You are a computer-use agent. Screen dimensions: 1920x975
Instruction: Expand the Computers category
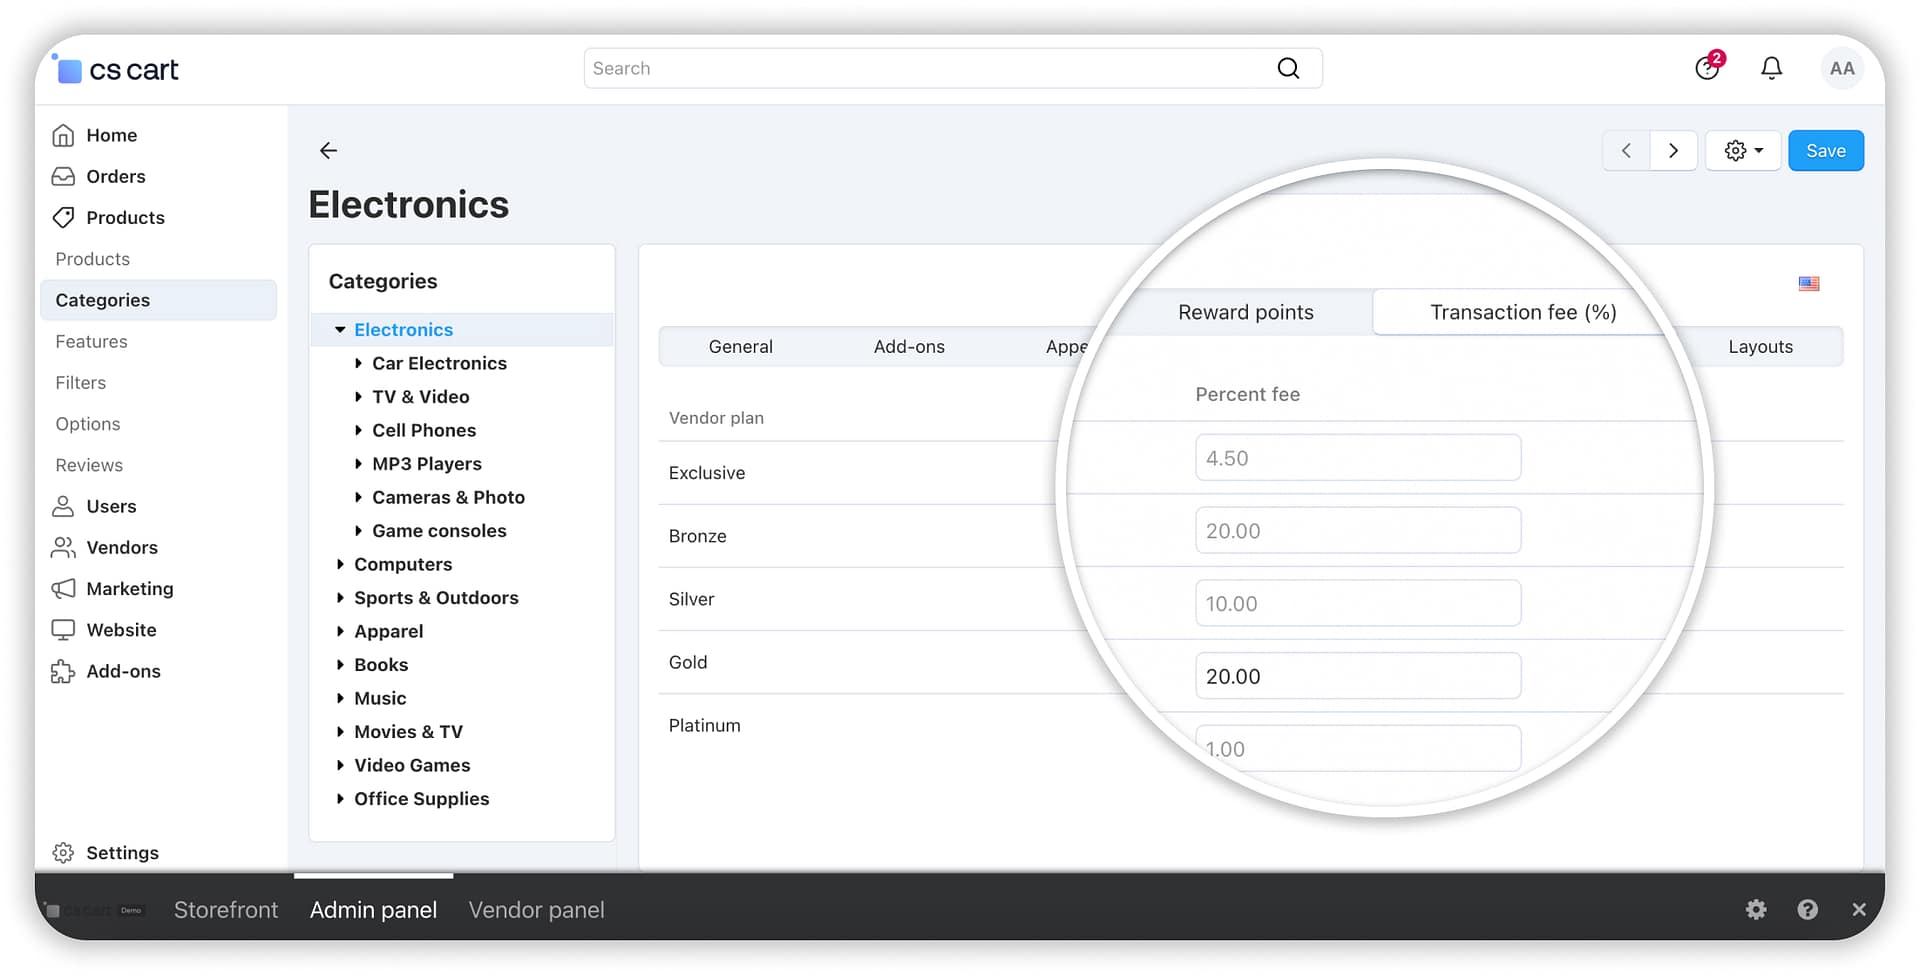pyautogui.click(x=340, y=564)
